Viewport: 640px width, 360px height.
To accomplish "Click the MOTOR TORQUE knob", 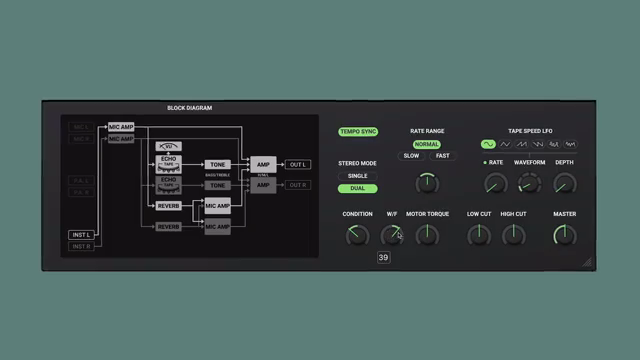I will coord(427,235).
